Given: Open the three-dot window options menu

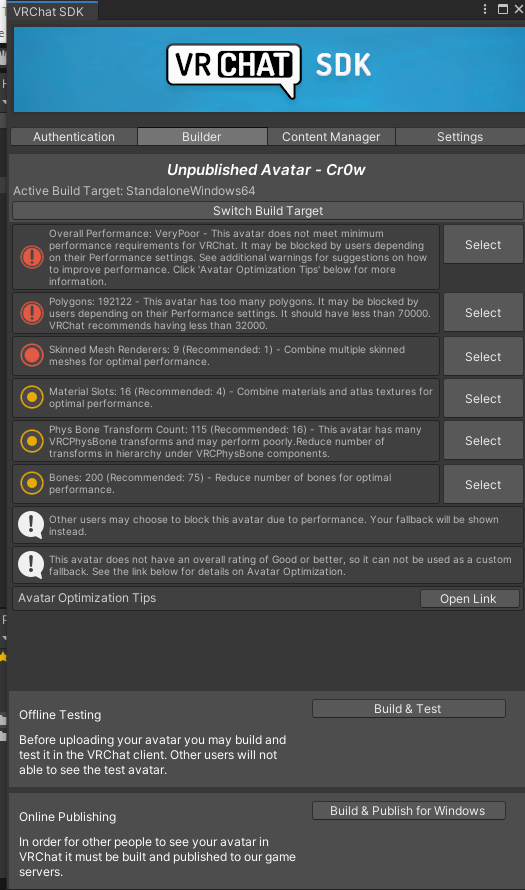Looking at the screenshot, I should click(x=485, y=9).
